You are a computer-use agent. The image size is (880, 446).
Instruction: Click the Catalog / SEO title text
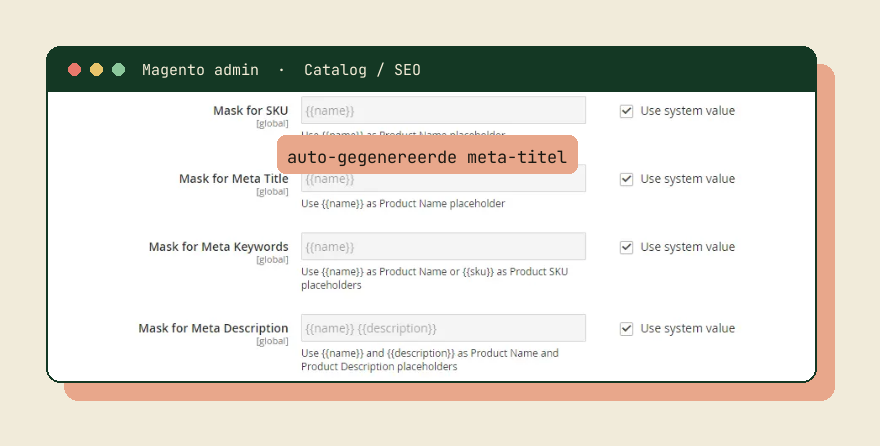(362, 70)
